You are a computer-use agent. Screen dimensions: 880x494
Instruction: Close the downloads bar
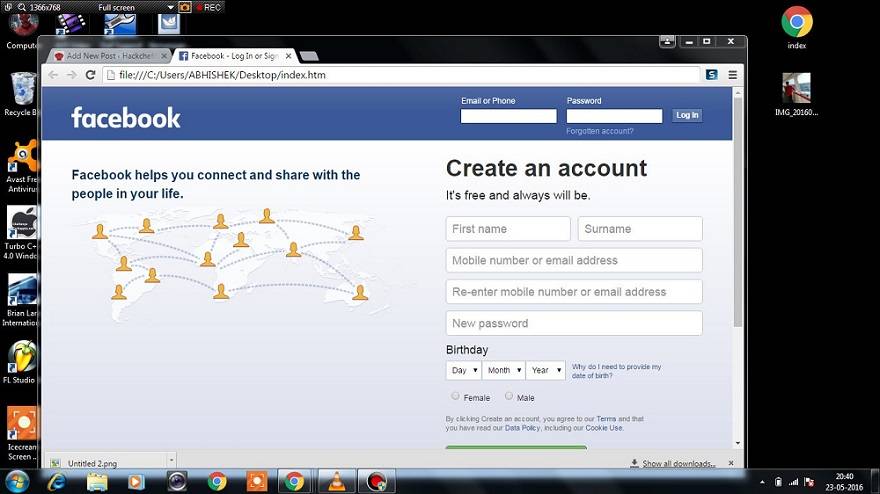[x=731, y=463]
